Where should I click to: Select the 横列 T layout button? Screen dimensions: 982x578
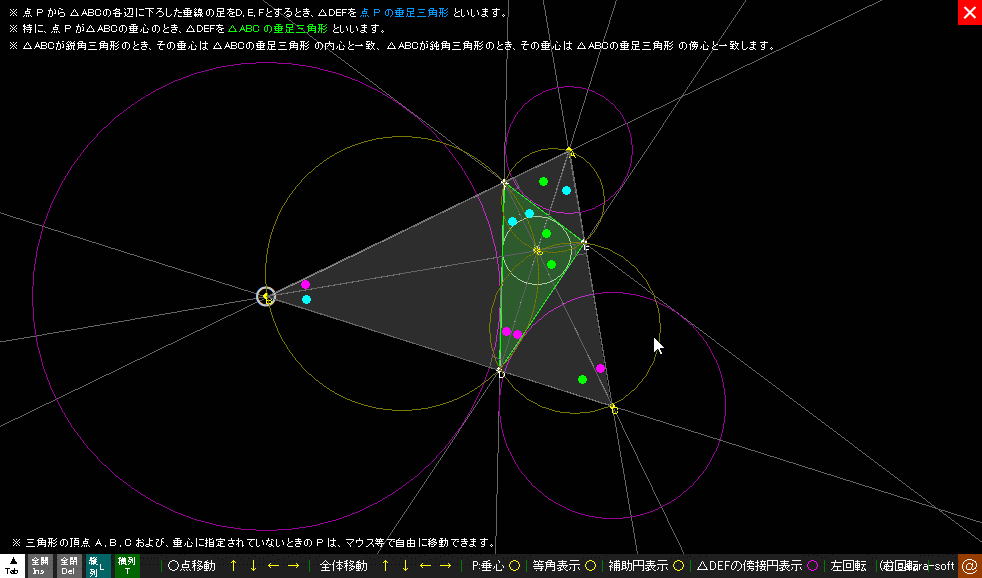127,566
